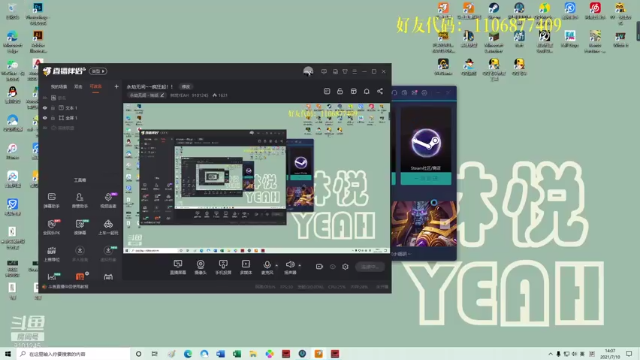This screenshot has width=640, height=360.
Task: Click the Steam社区/商店 card in right window
Action: click(x=426, y=140)
